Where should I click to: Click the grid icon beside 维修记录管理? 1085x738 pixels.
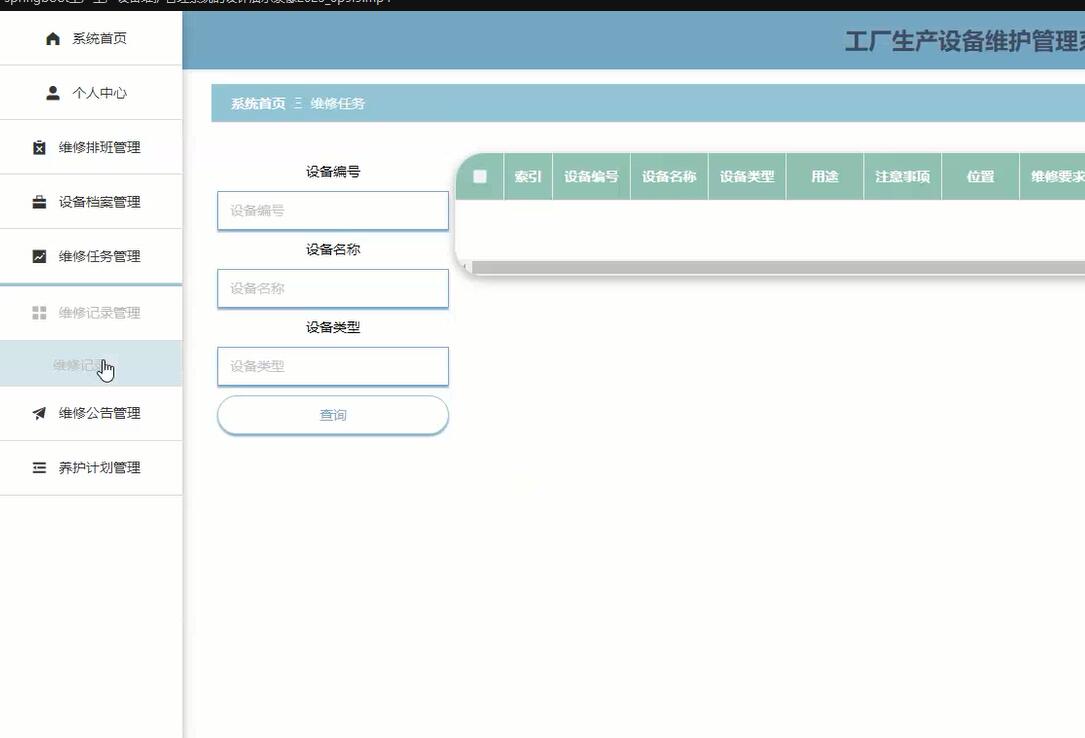tap(40, 311)
